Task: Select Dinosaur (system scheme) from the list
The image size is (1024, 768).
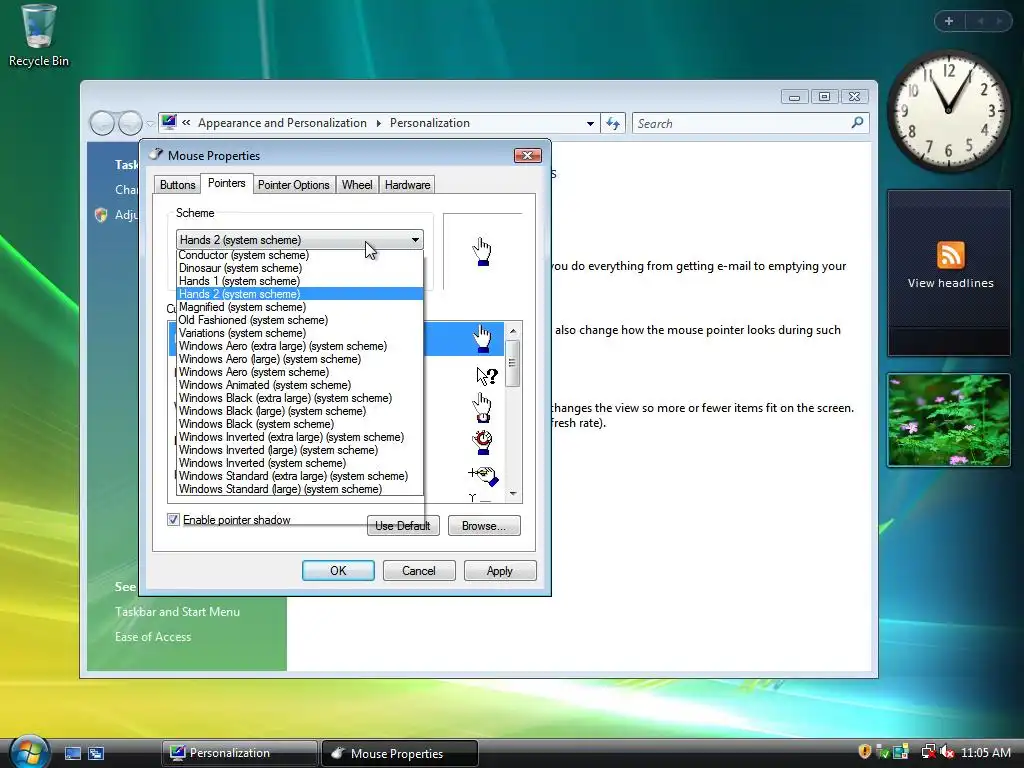Action: 300,268
